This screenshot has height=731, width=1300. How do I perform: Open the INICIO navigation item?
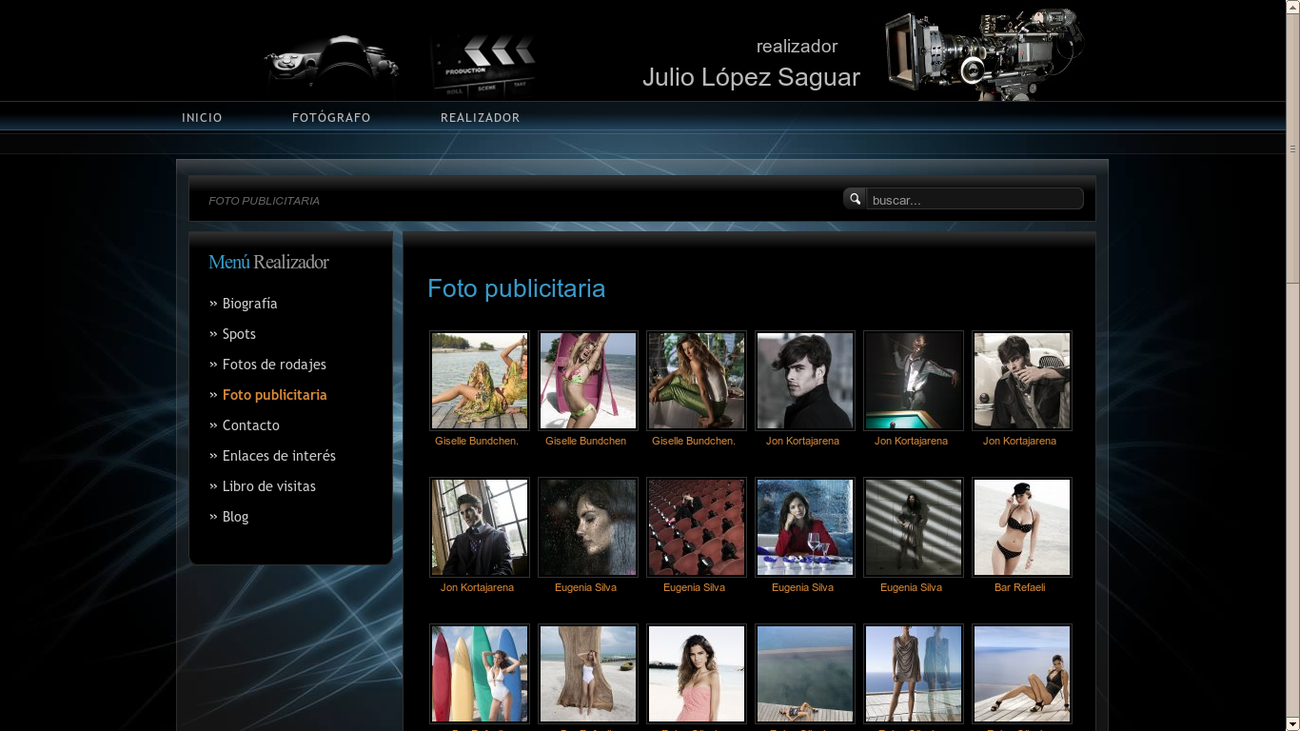click(202, 118)
